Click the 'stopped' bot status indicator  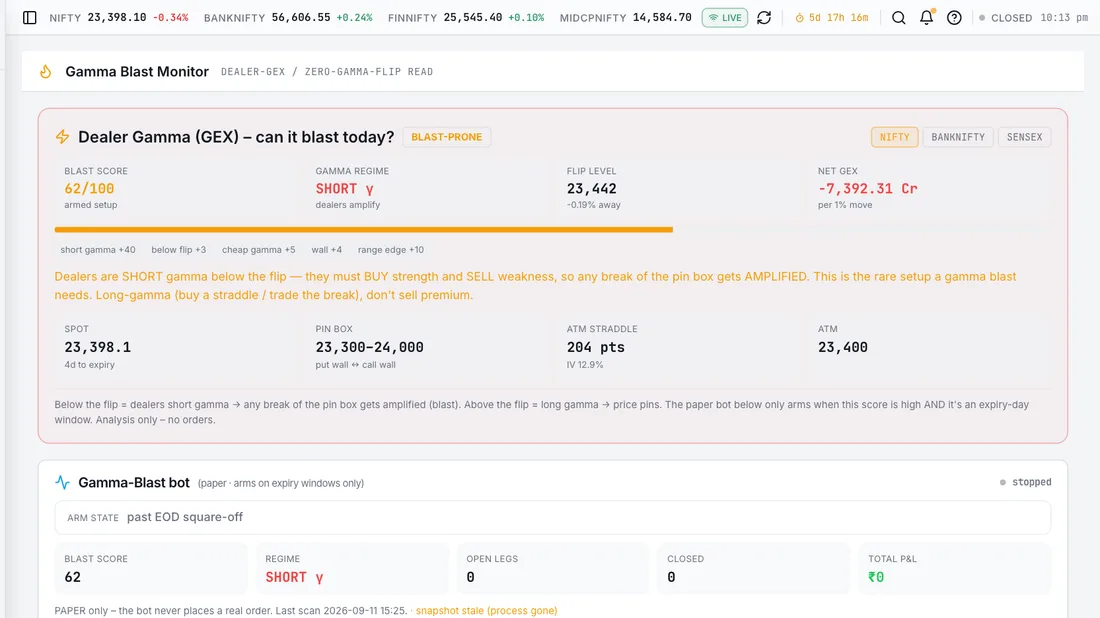point(1025,483)
